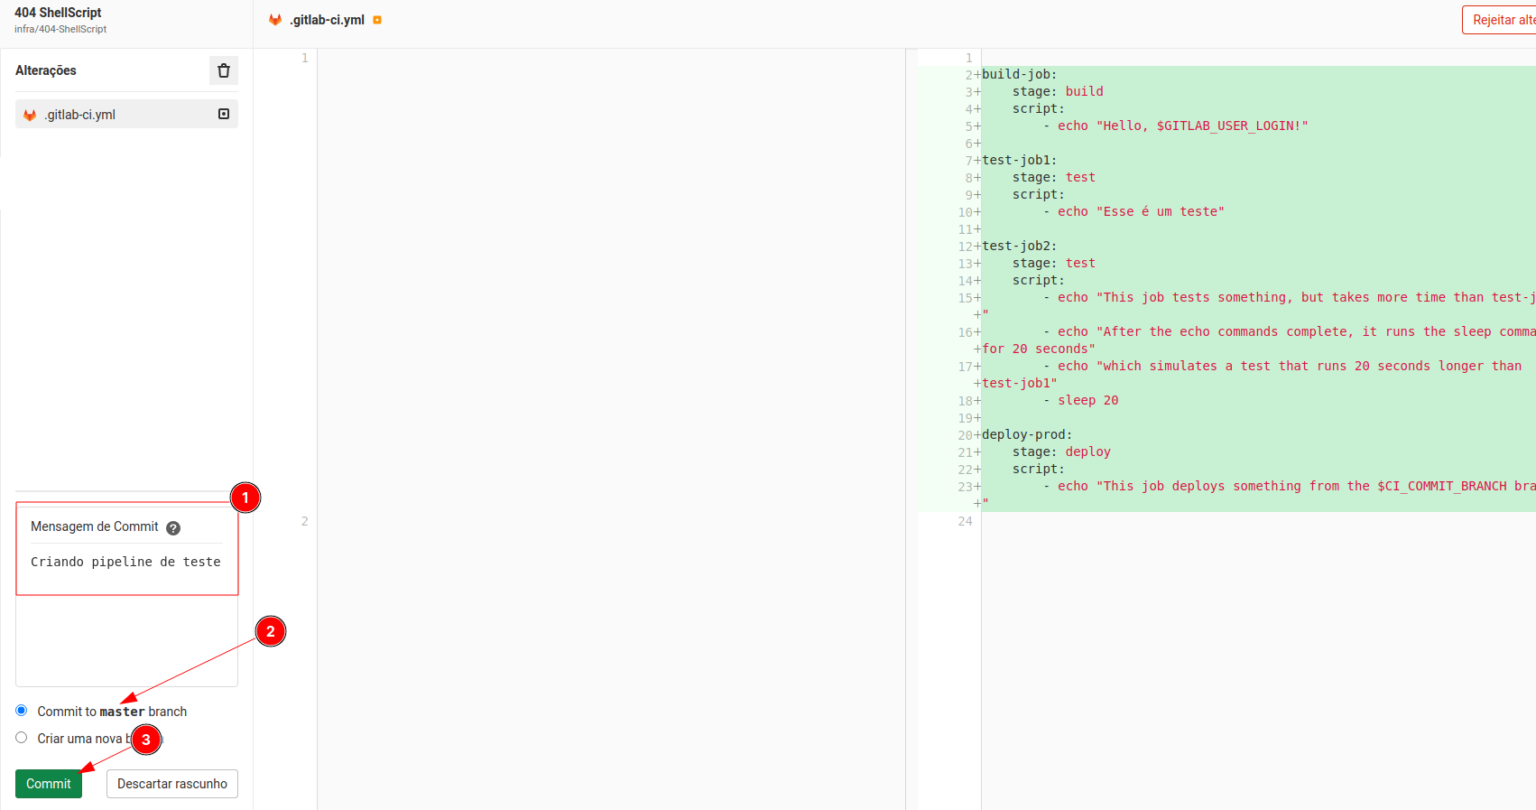Click the modified-status square icon in changes list
The image size is (1536, 810).
click(x=224, y=114)
